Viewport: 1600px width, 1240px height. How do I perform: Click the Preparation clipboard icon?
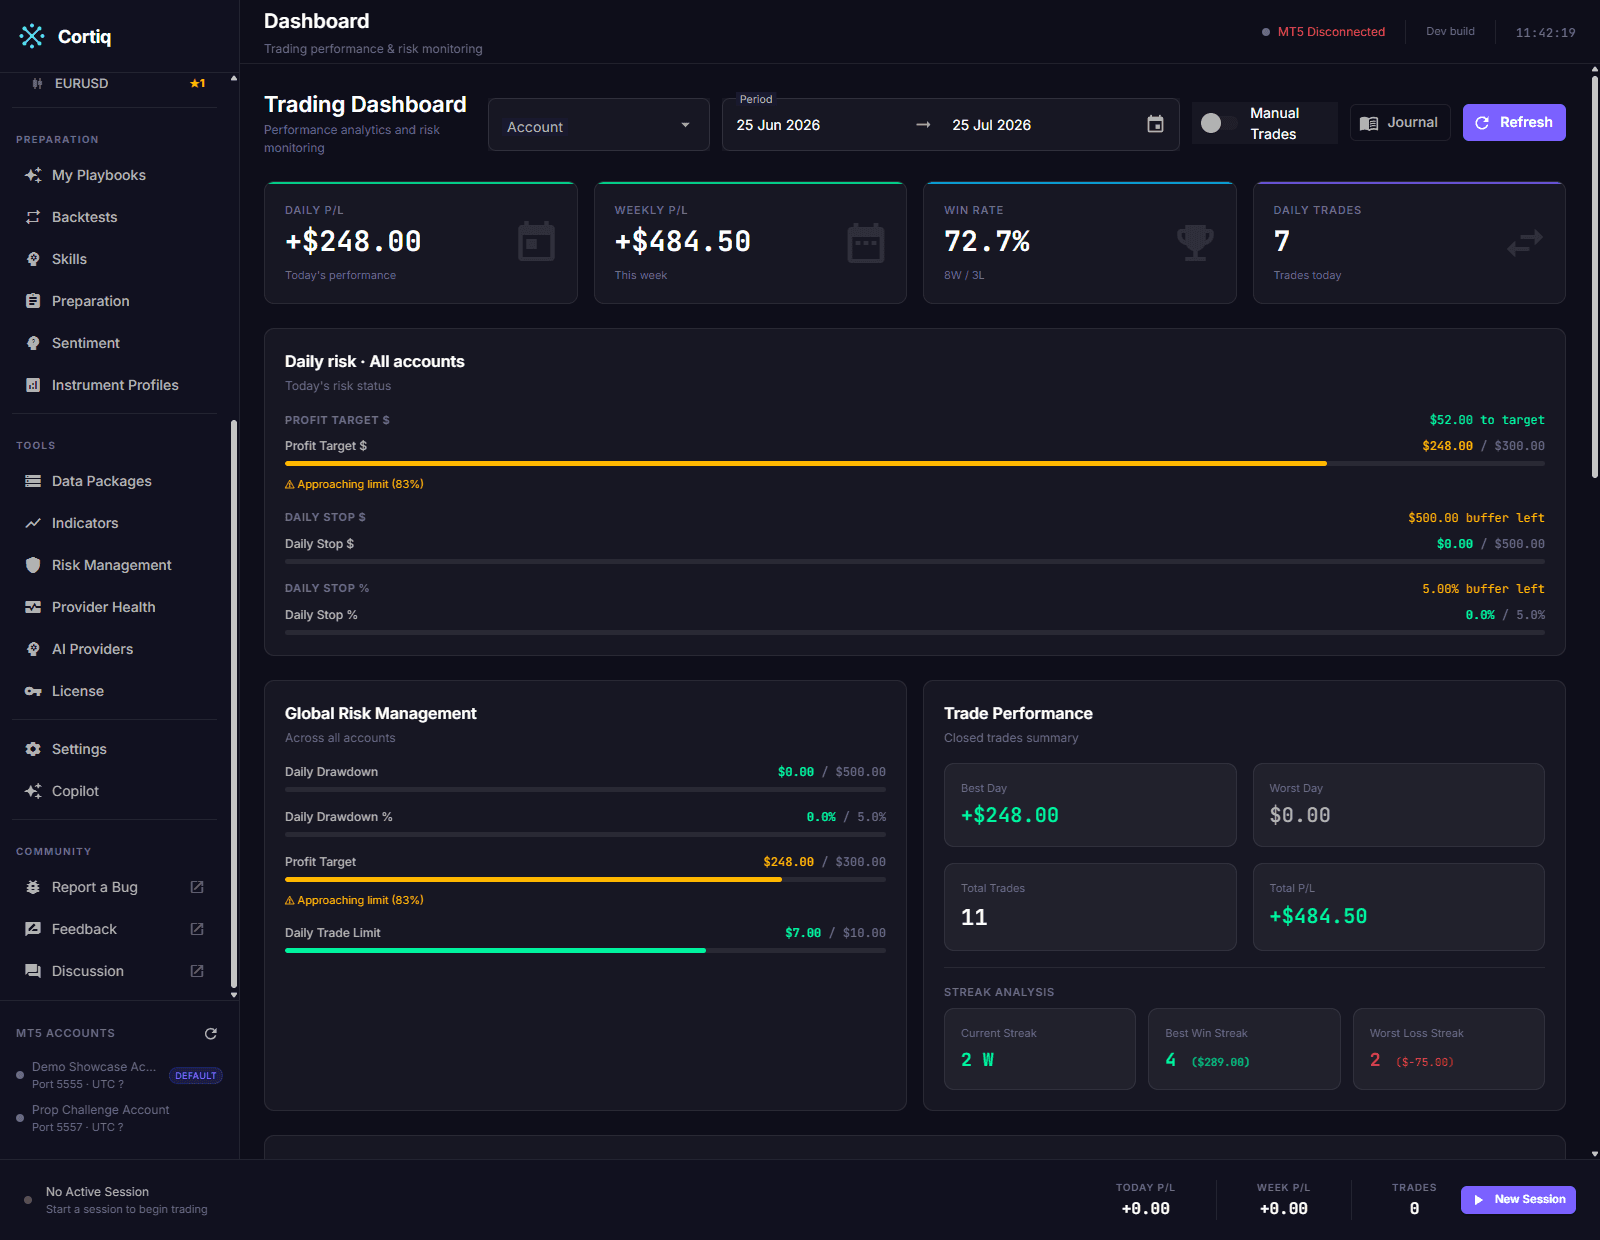click(x=33, y=301)
